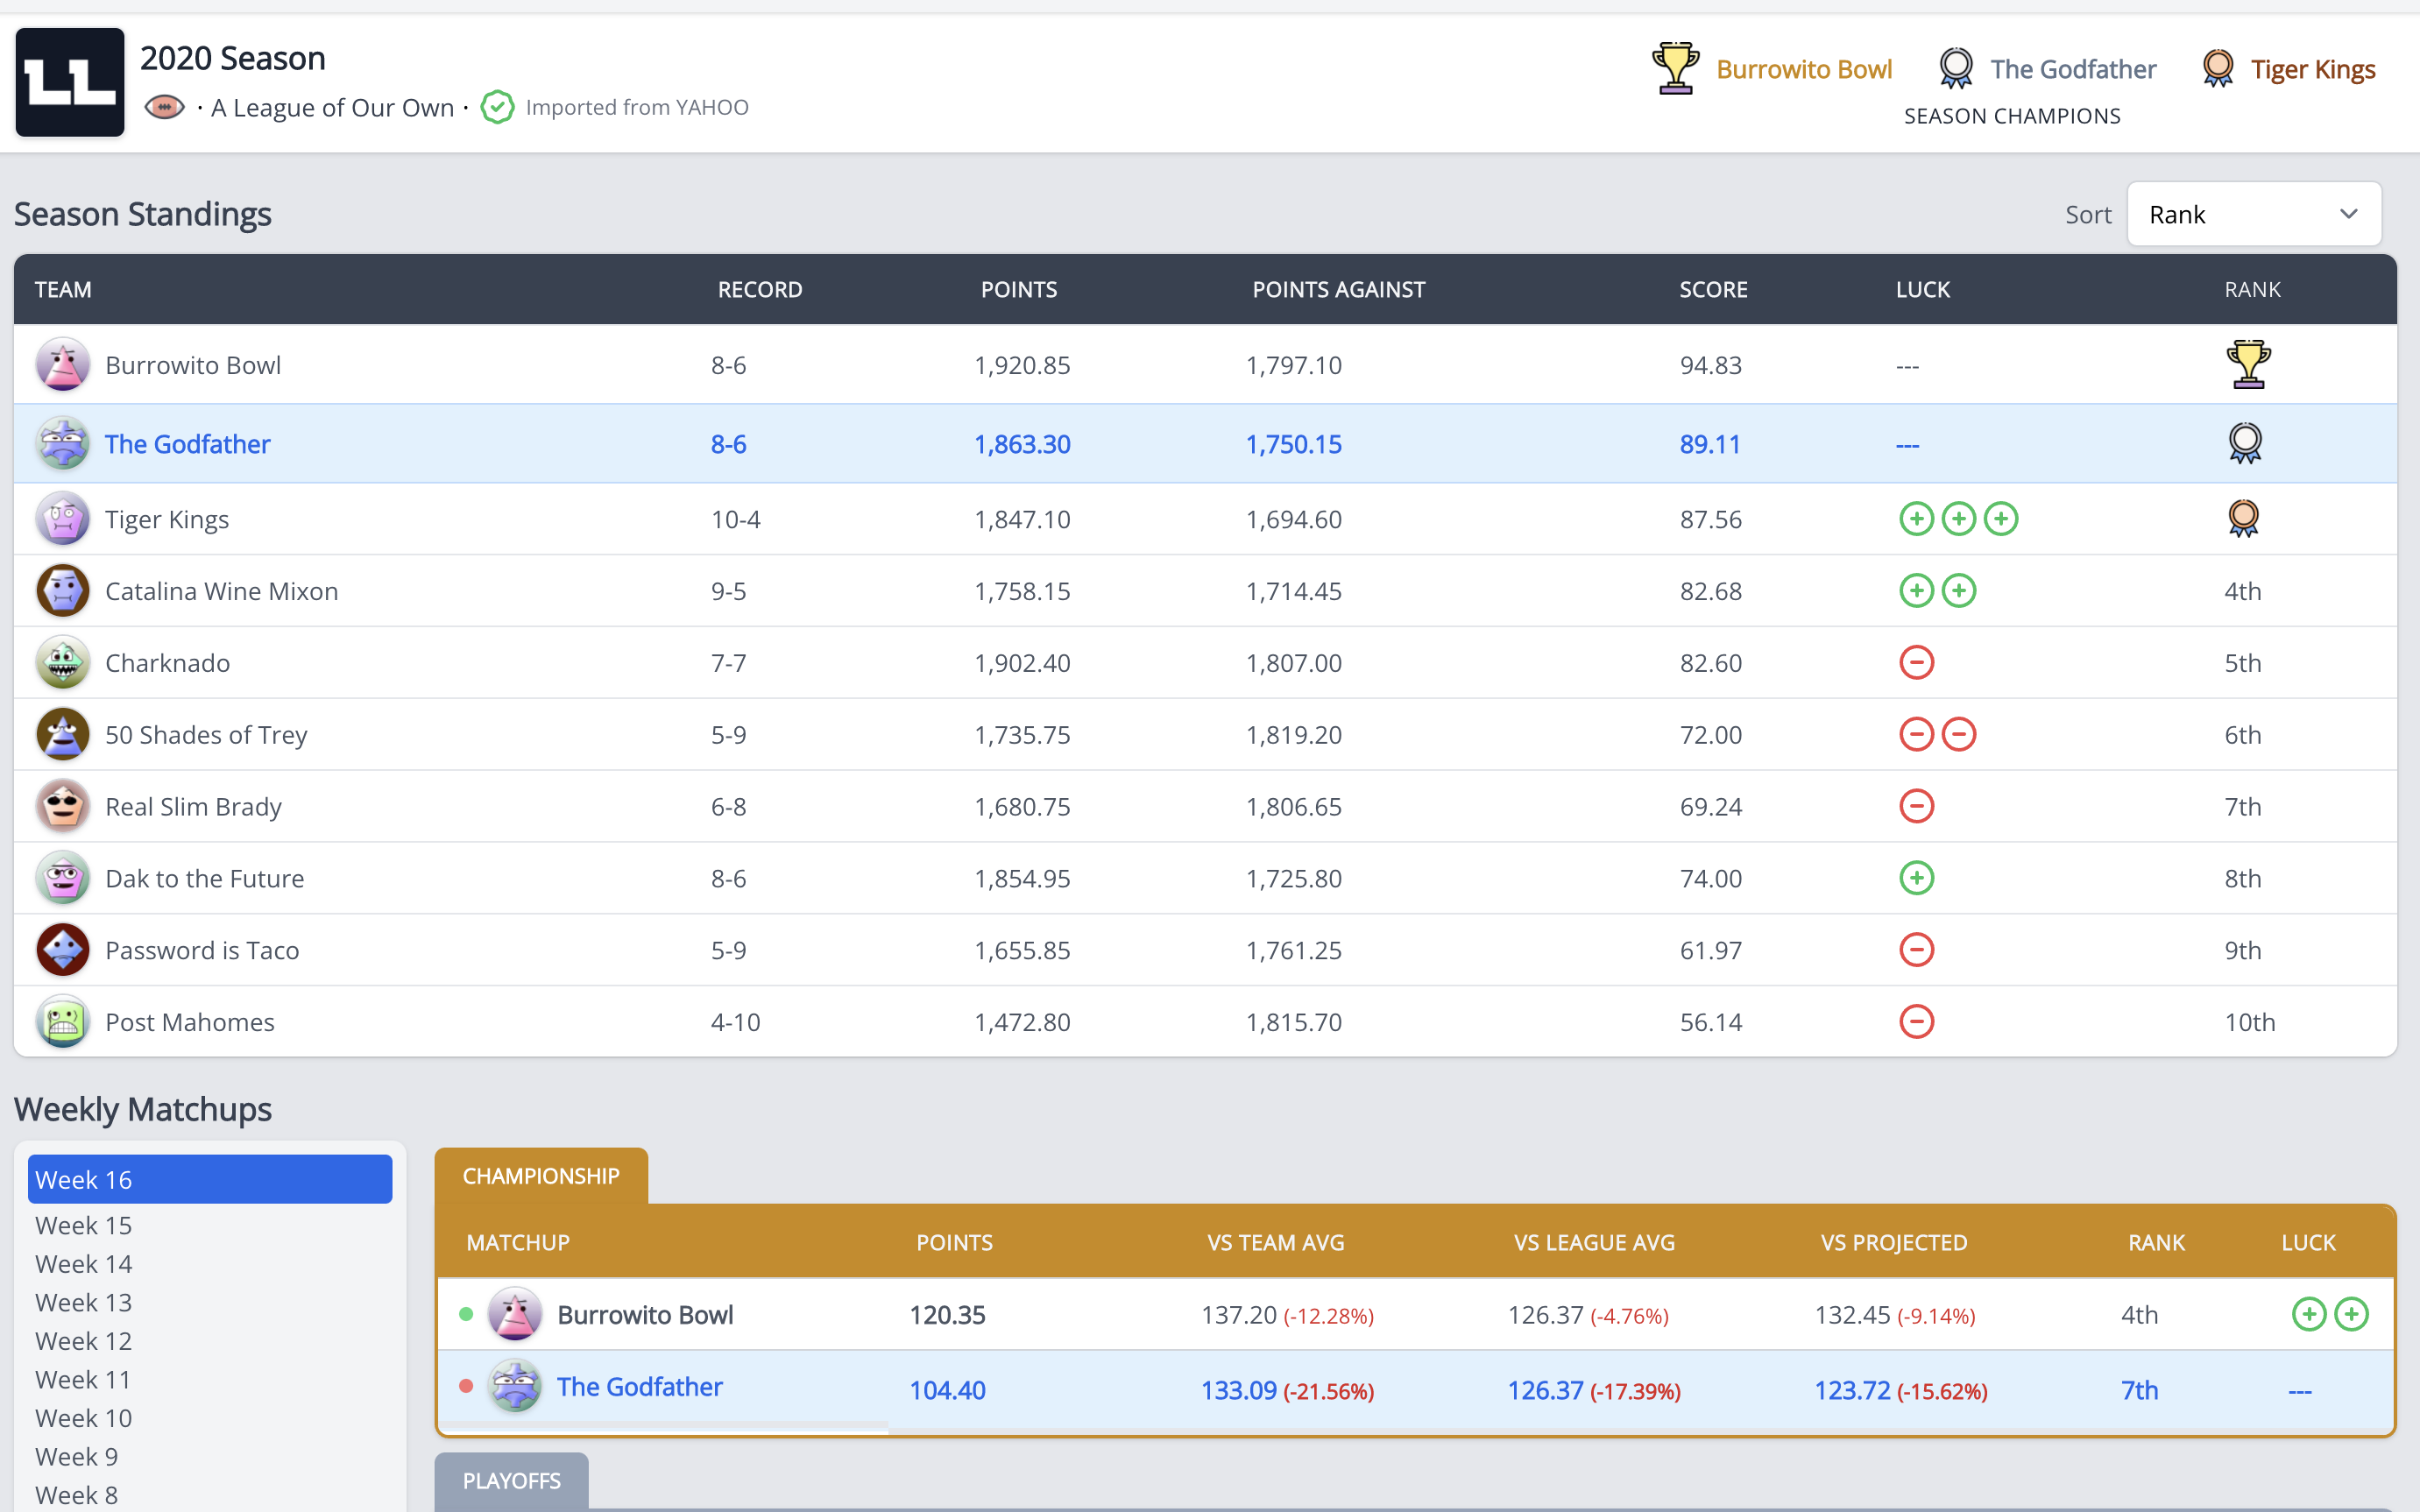
Task: Click the Points Against column header
Action: [x=1338, y=289]
